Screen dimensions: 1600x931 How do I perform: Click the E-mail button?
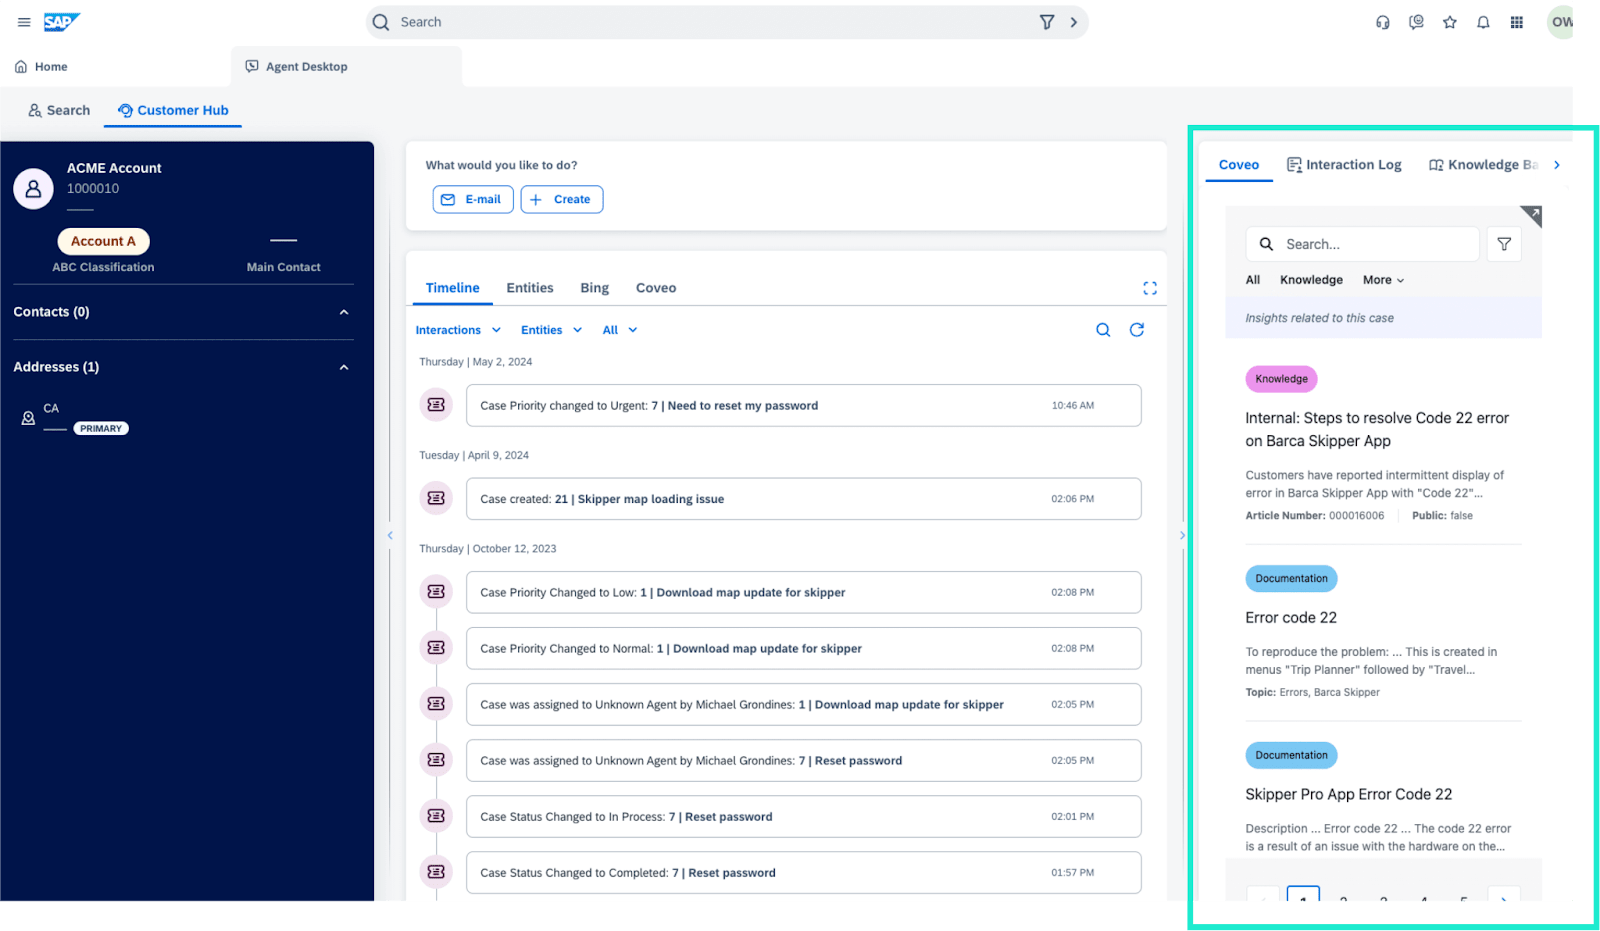pyautogui.click(x=473, y=199)
